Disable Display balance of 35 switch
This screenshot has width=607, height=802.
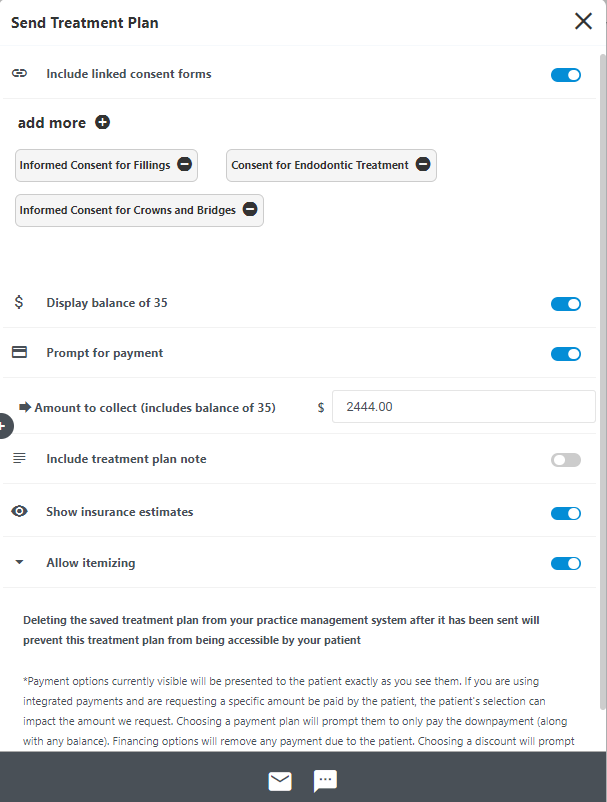tap(566, 304)
